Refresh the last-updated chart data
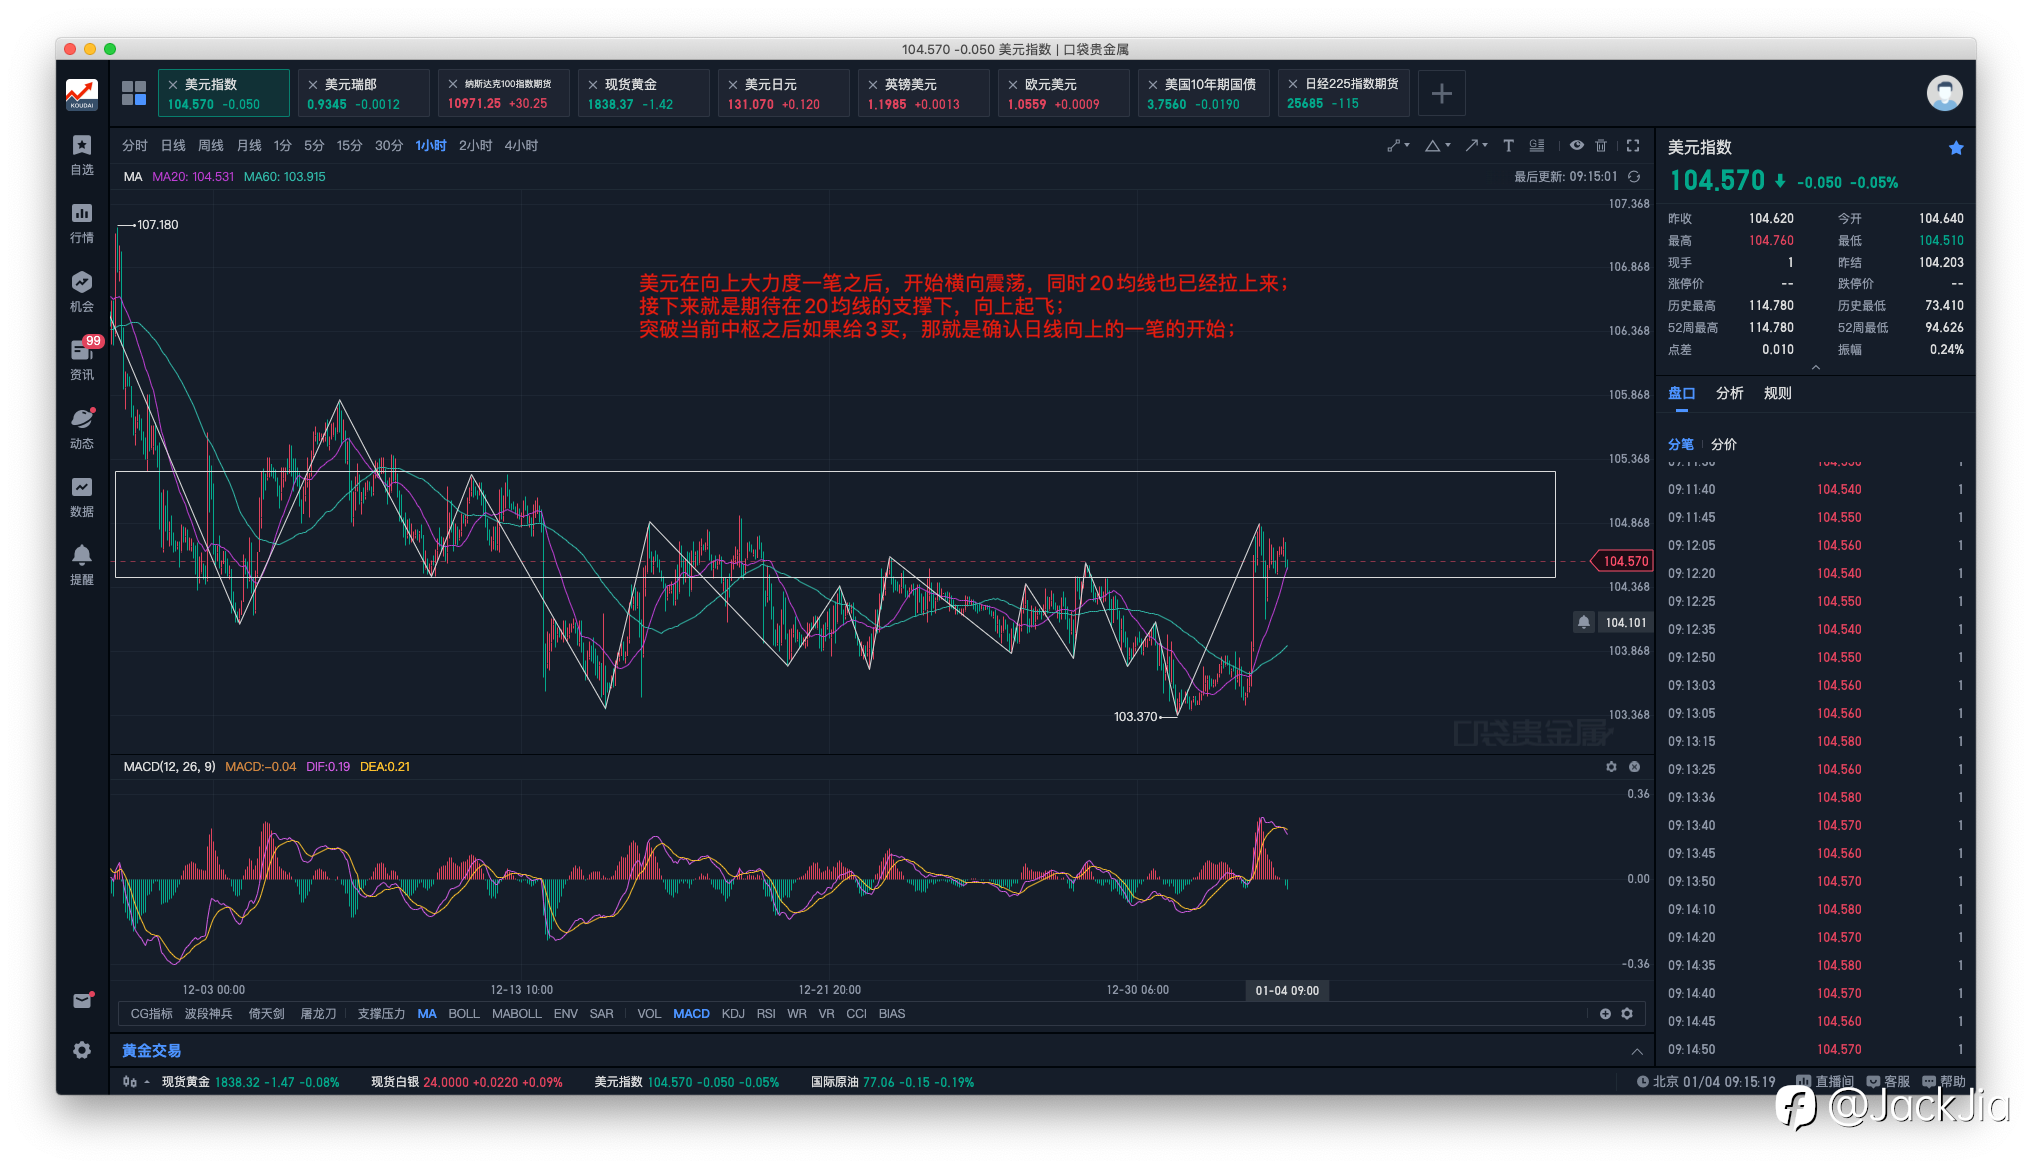Image resolution: width=2032 pixels, height=1169 pixels. (x=1634, y=177)
